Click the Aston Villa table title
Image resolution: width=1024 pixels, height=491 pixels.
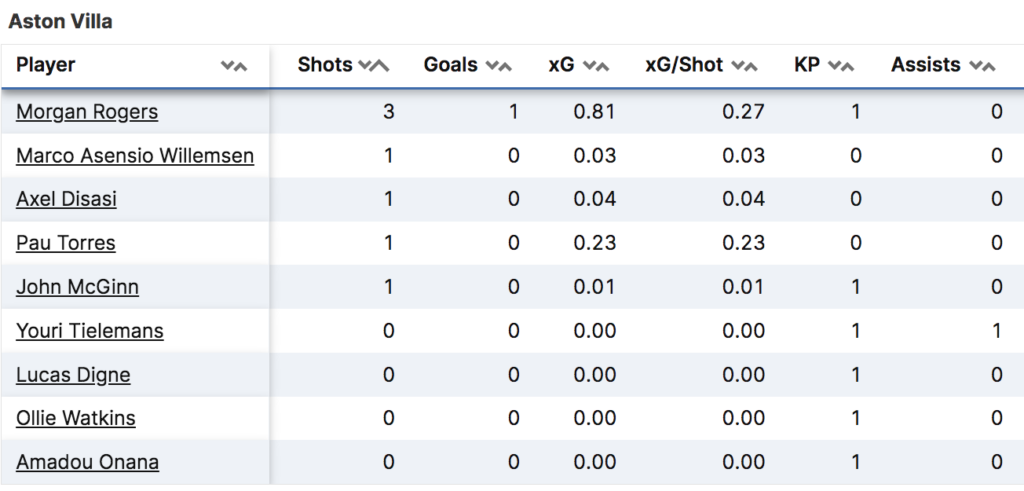(x=60, y=22)
